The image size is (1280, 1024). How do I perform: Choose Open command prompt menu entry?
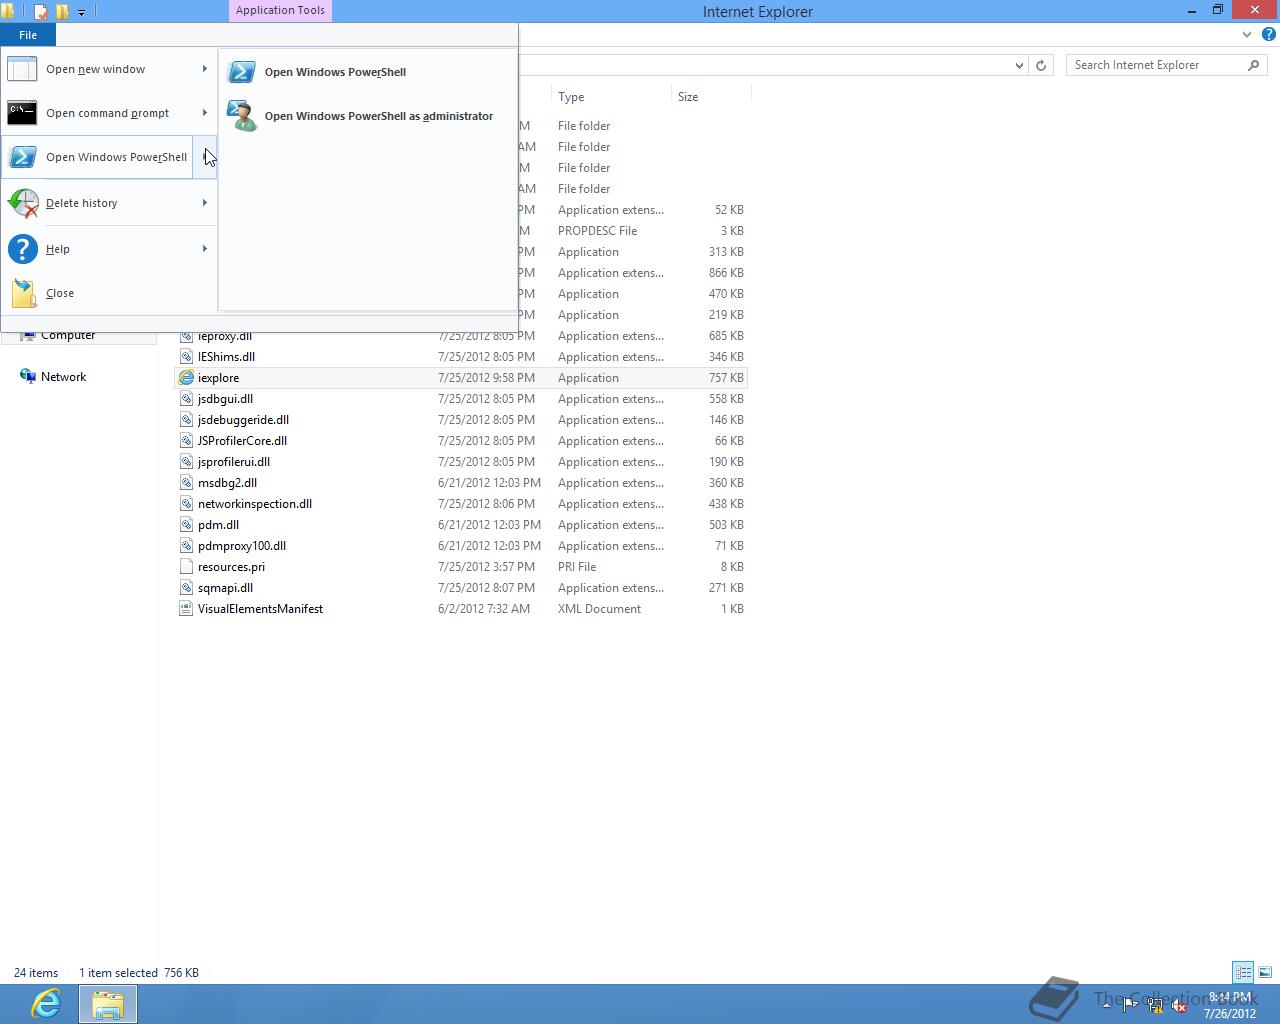pyautogui.click(x=108, y=113)
